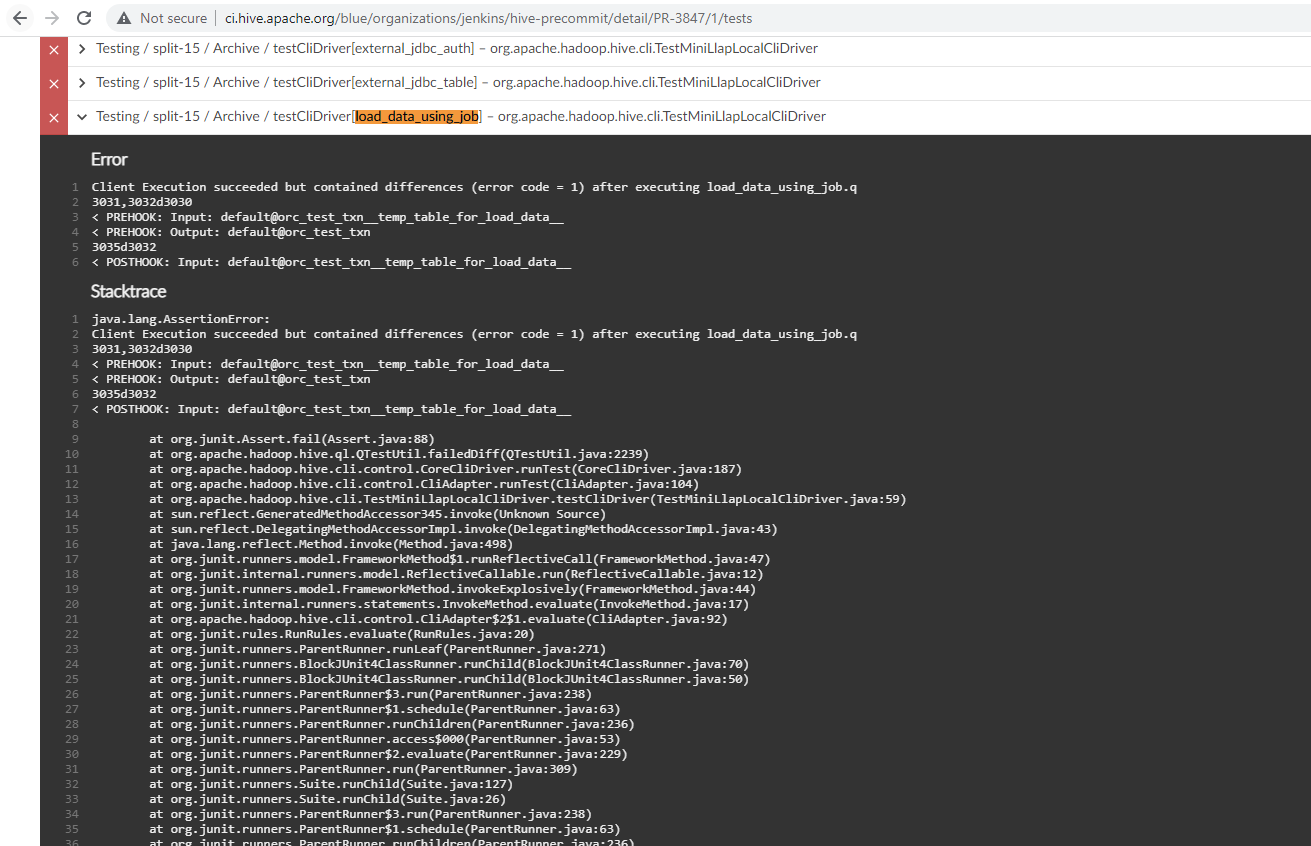Click DelegatingMethodAccessorImpl.invoke stacktrace line

pyautogui.click(x=463, y=529)
